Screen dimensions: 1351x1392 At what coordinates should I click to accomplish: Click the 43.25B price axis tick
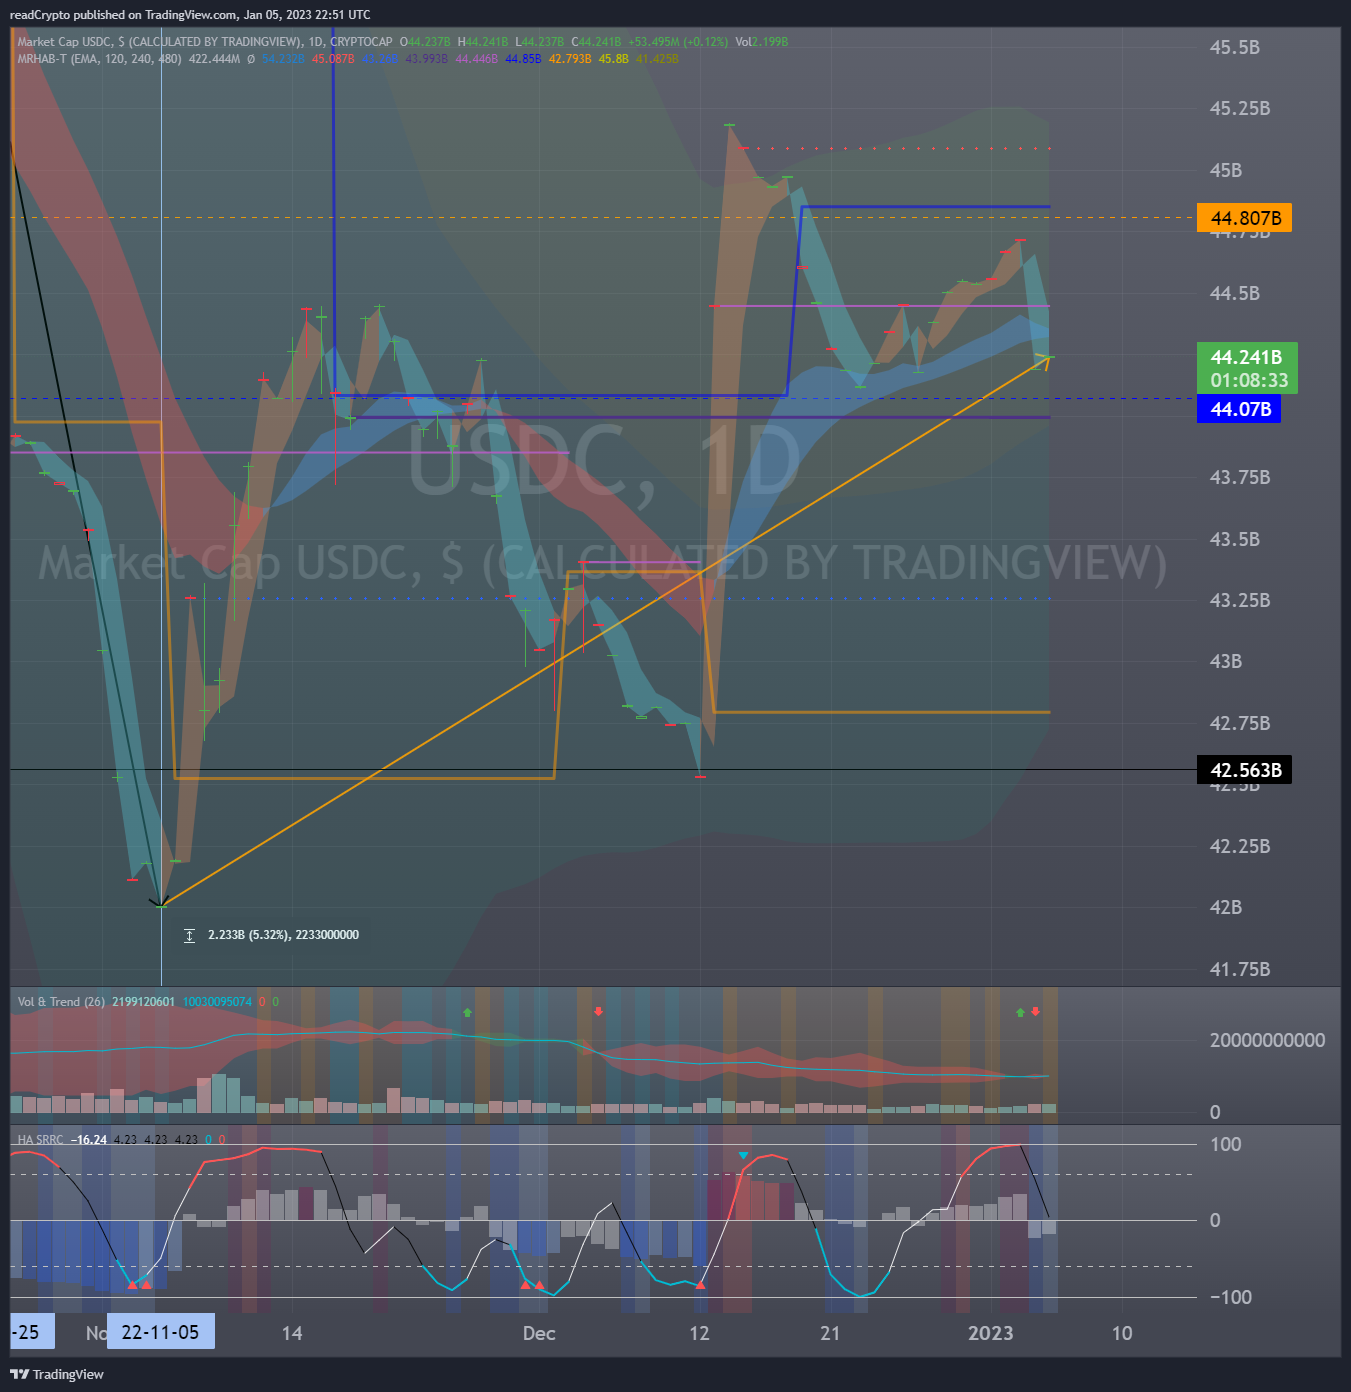[x=1240, y=600]
